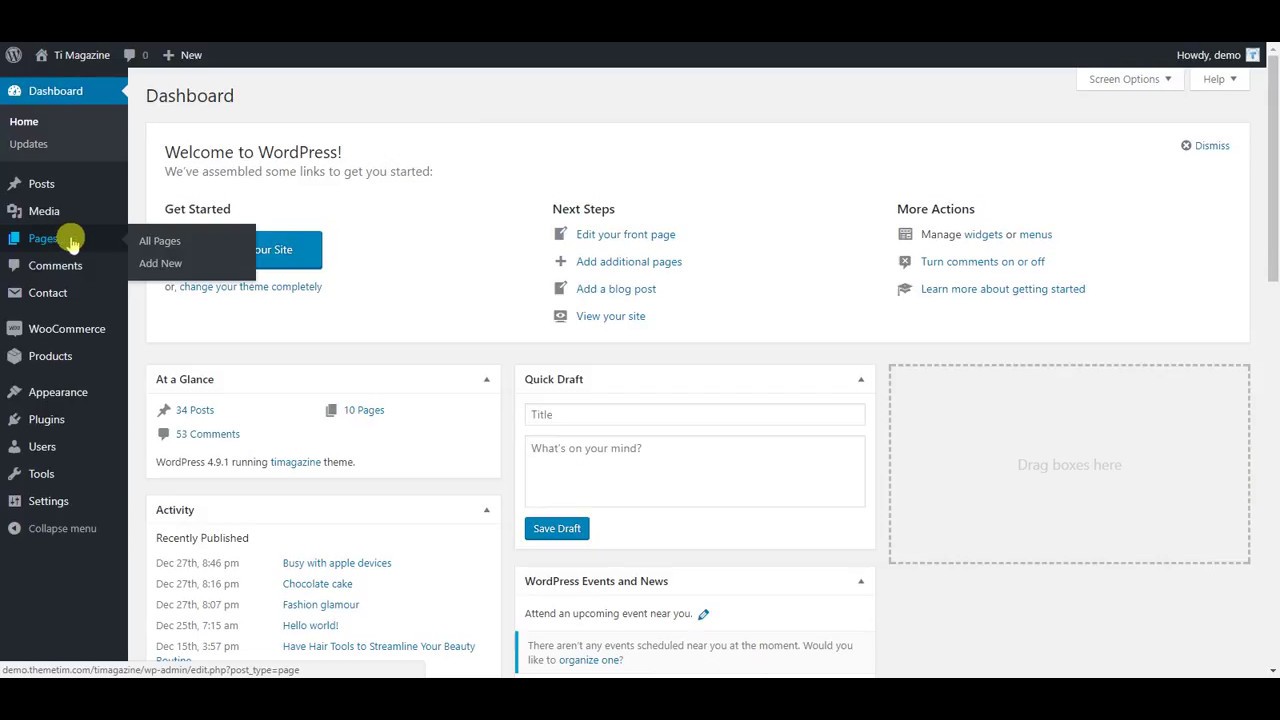
Task: Click the Settings icon in sidebar
Action: pyautogui.click(x=14, y=501)
